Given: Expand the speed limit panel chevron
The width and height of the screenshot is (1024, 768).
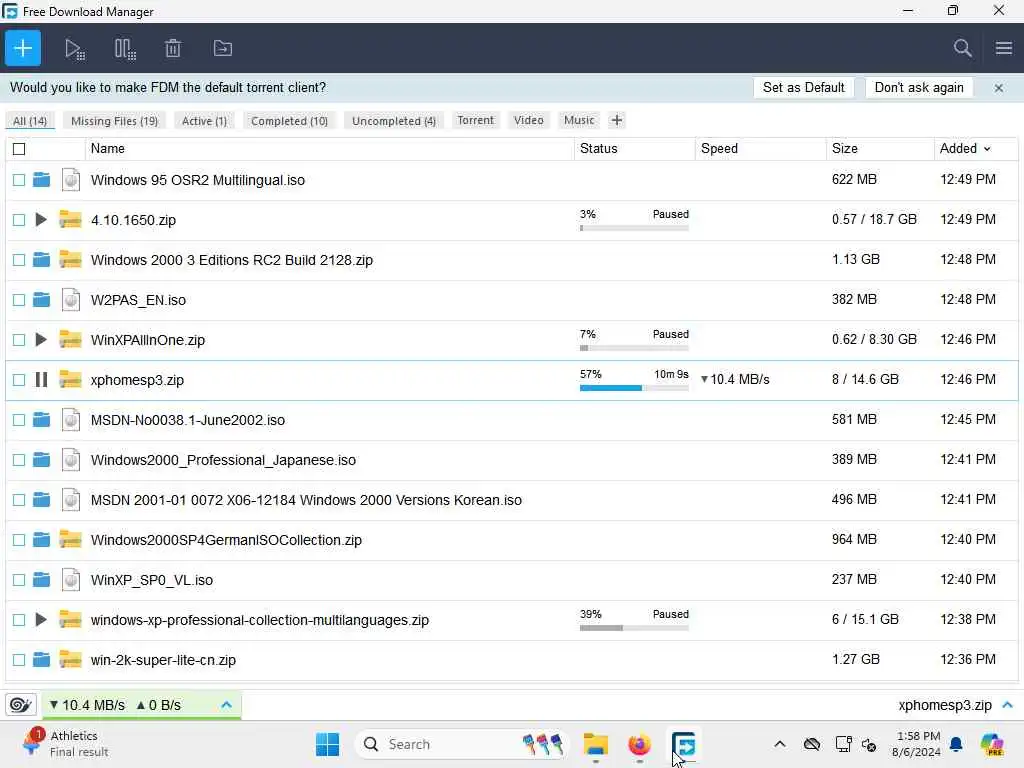Looking at the screenshot, I should [x=227, y=705].
